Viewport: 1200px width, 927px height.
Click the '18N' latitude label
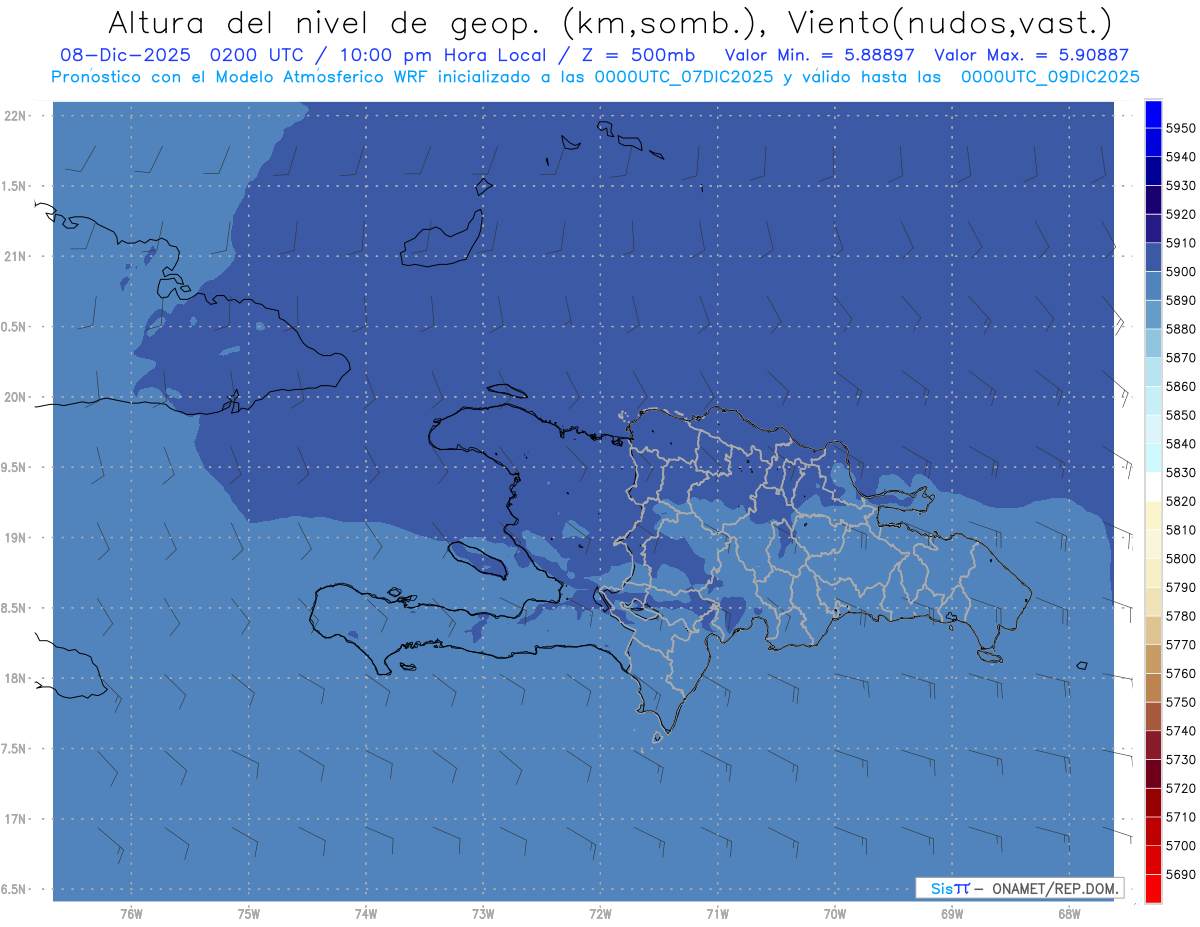(x=17, y=678)
